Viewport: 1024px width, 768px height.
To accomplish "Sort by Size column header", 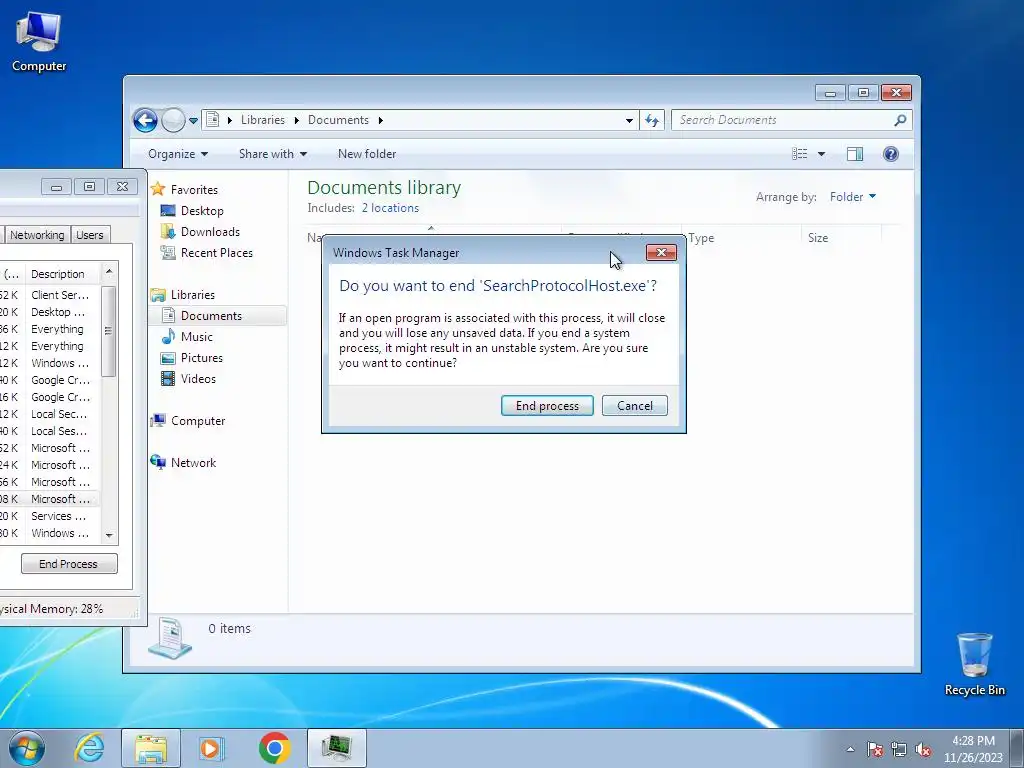I will pos(841,238).
